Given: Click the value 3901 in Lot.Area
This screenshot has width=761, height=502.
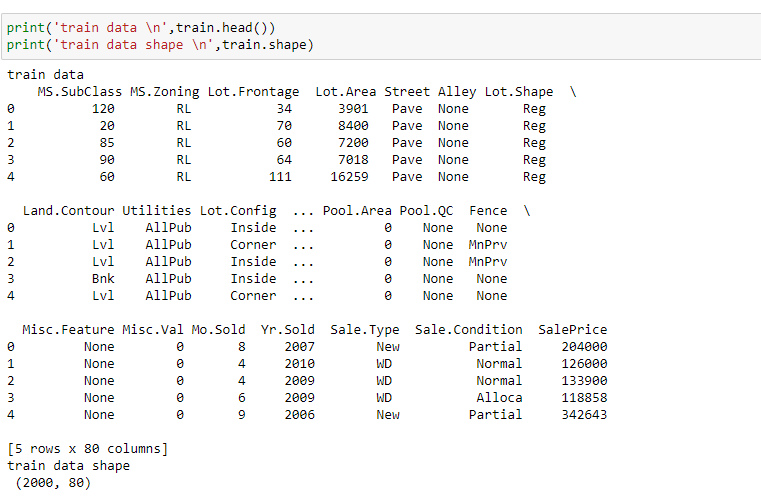Looking at the screenshot, I should click(353, 109).
